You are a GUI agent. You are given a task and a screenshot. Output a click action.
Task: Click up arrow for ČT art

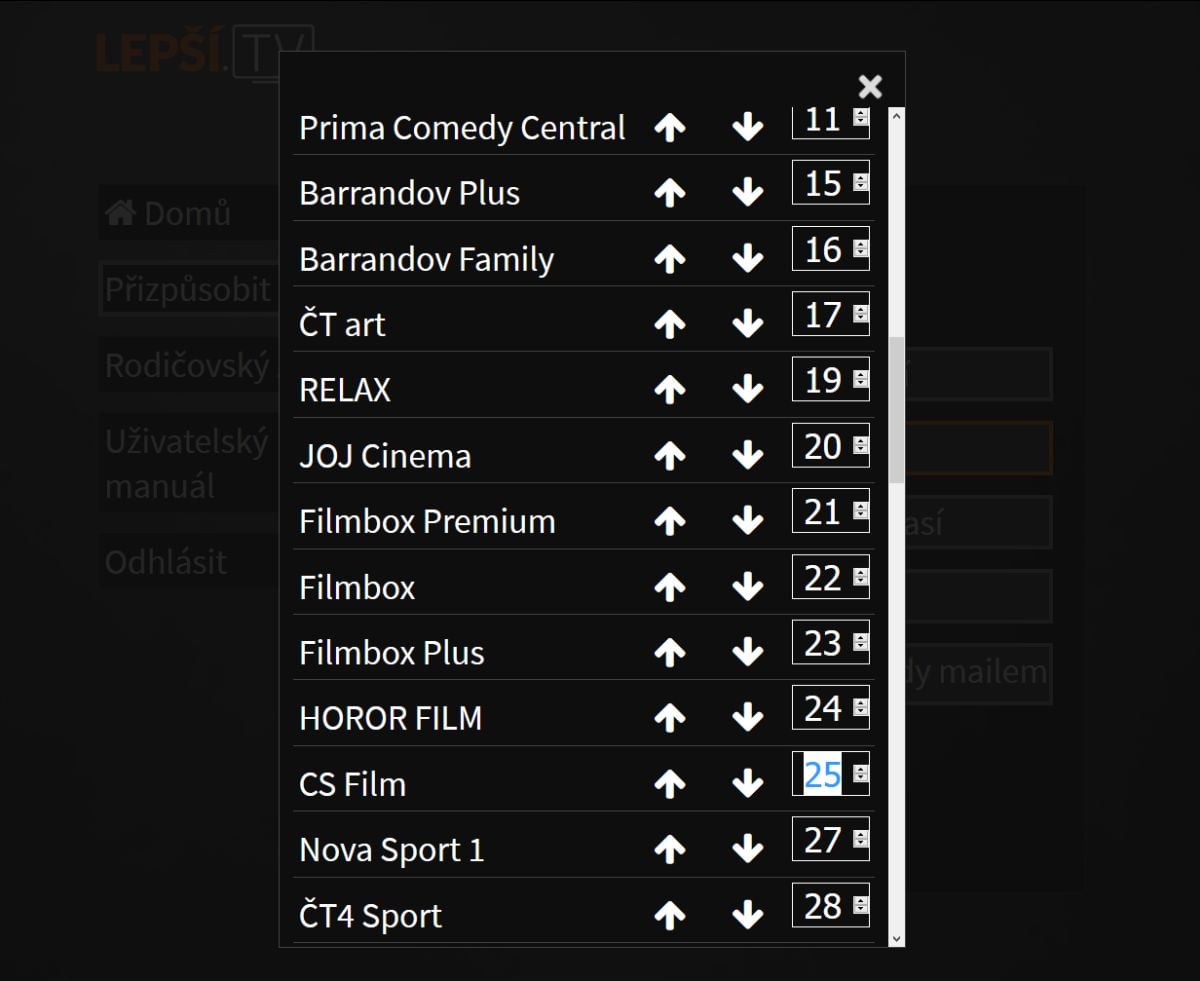click(669, 324)
